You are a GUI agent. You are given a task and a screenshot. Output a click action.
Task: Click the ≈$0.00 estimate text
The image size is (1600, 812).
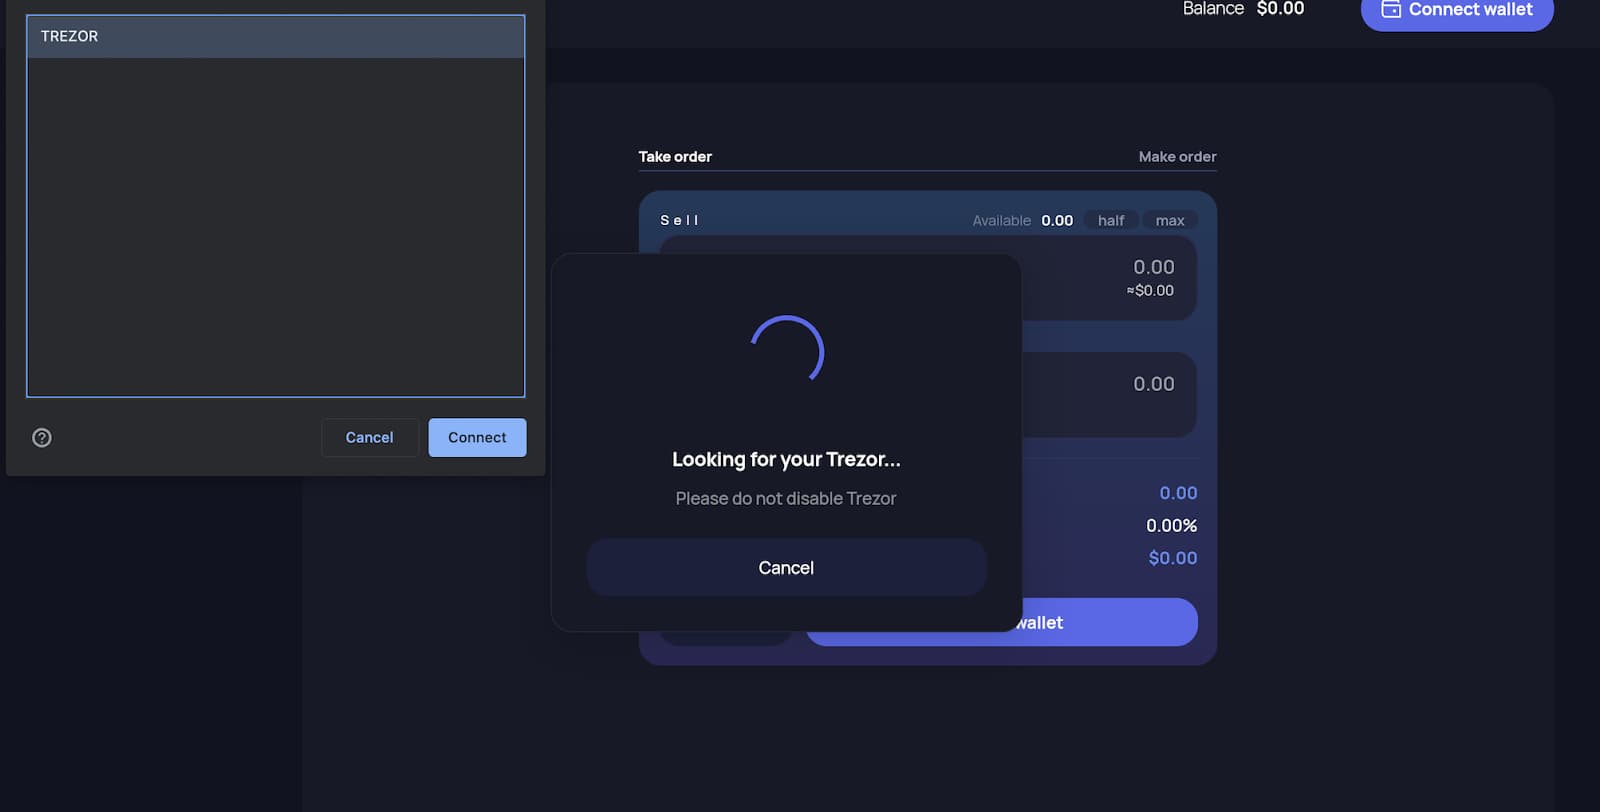pos(1150,291)
